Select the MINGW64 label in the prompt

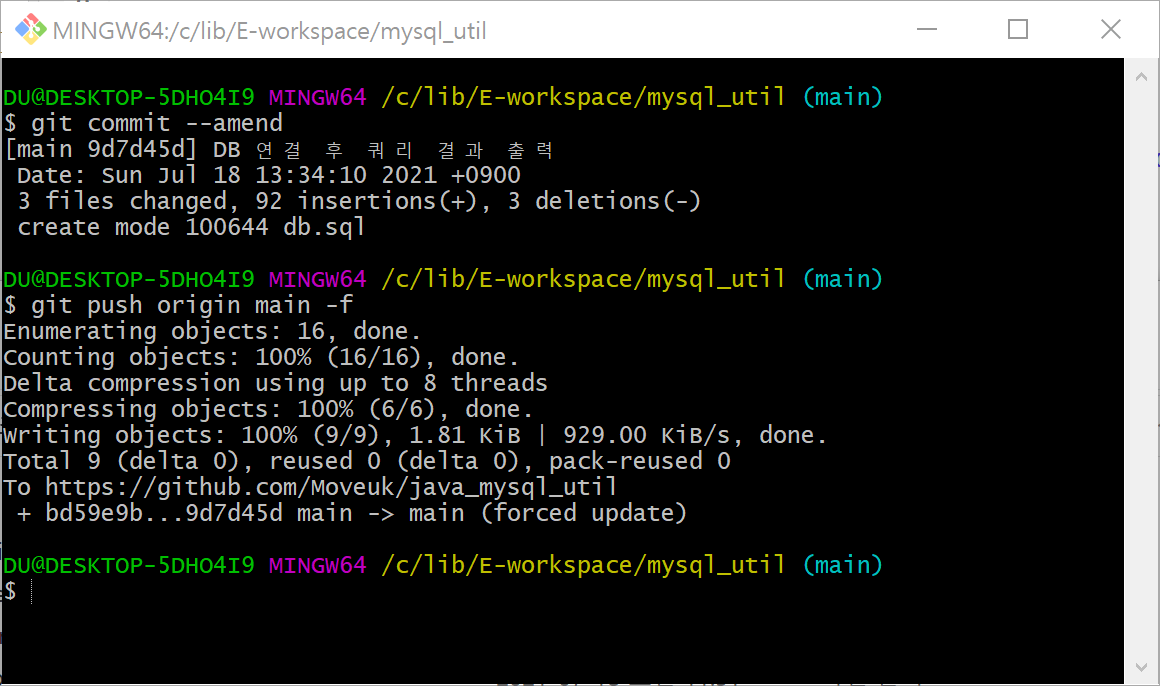(317, 564)
